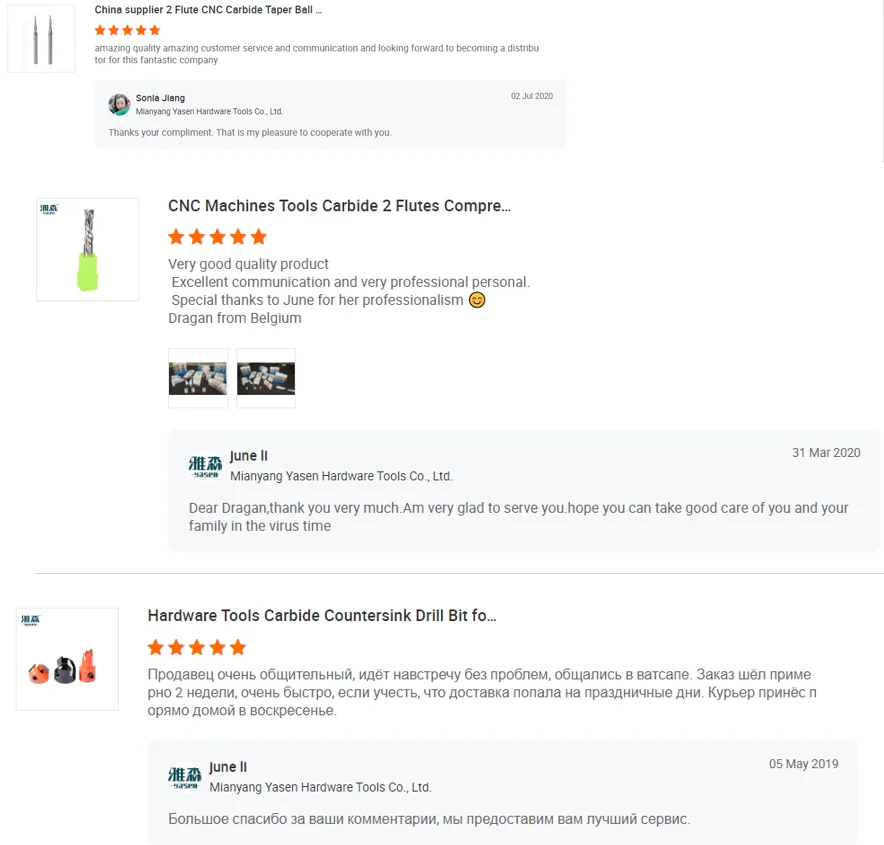
Task: Click Sonia Jiang's profile avatar
Action: (120, 104)
